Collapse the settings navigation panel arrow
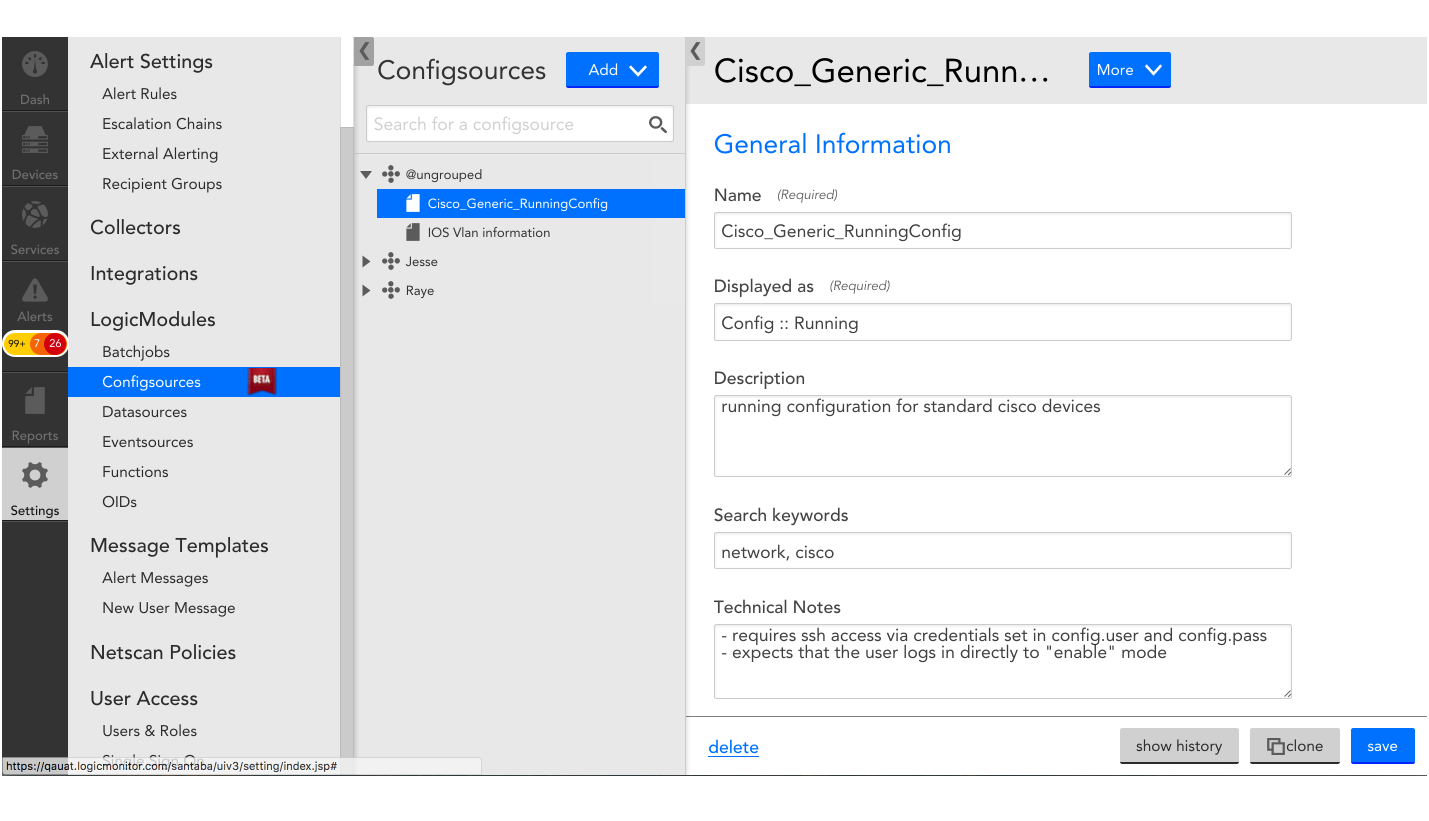Viewport: 1429px width, 821px height. click(364, 52)
